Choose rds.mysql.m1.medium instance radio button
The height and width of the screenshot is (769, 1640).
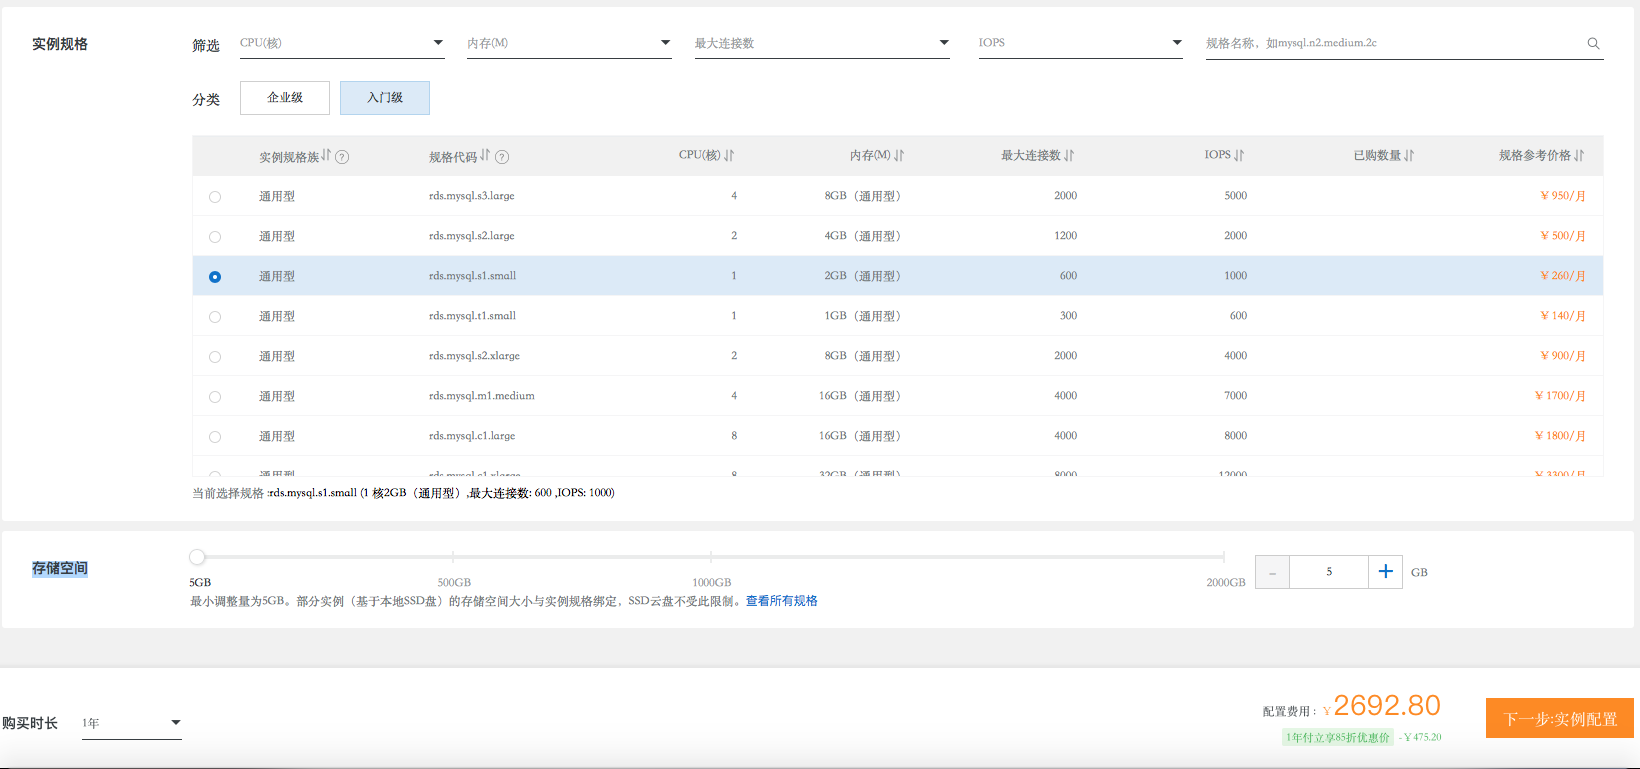[x=215, y=397]
